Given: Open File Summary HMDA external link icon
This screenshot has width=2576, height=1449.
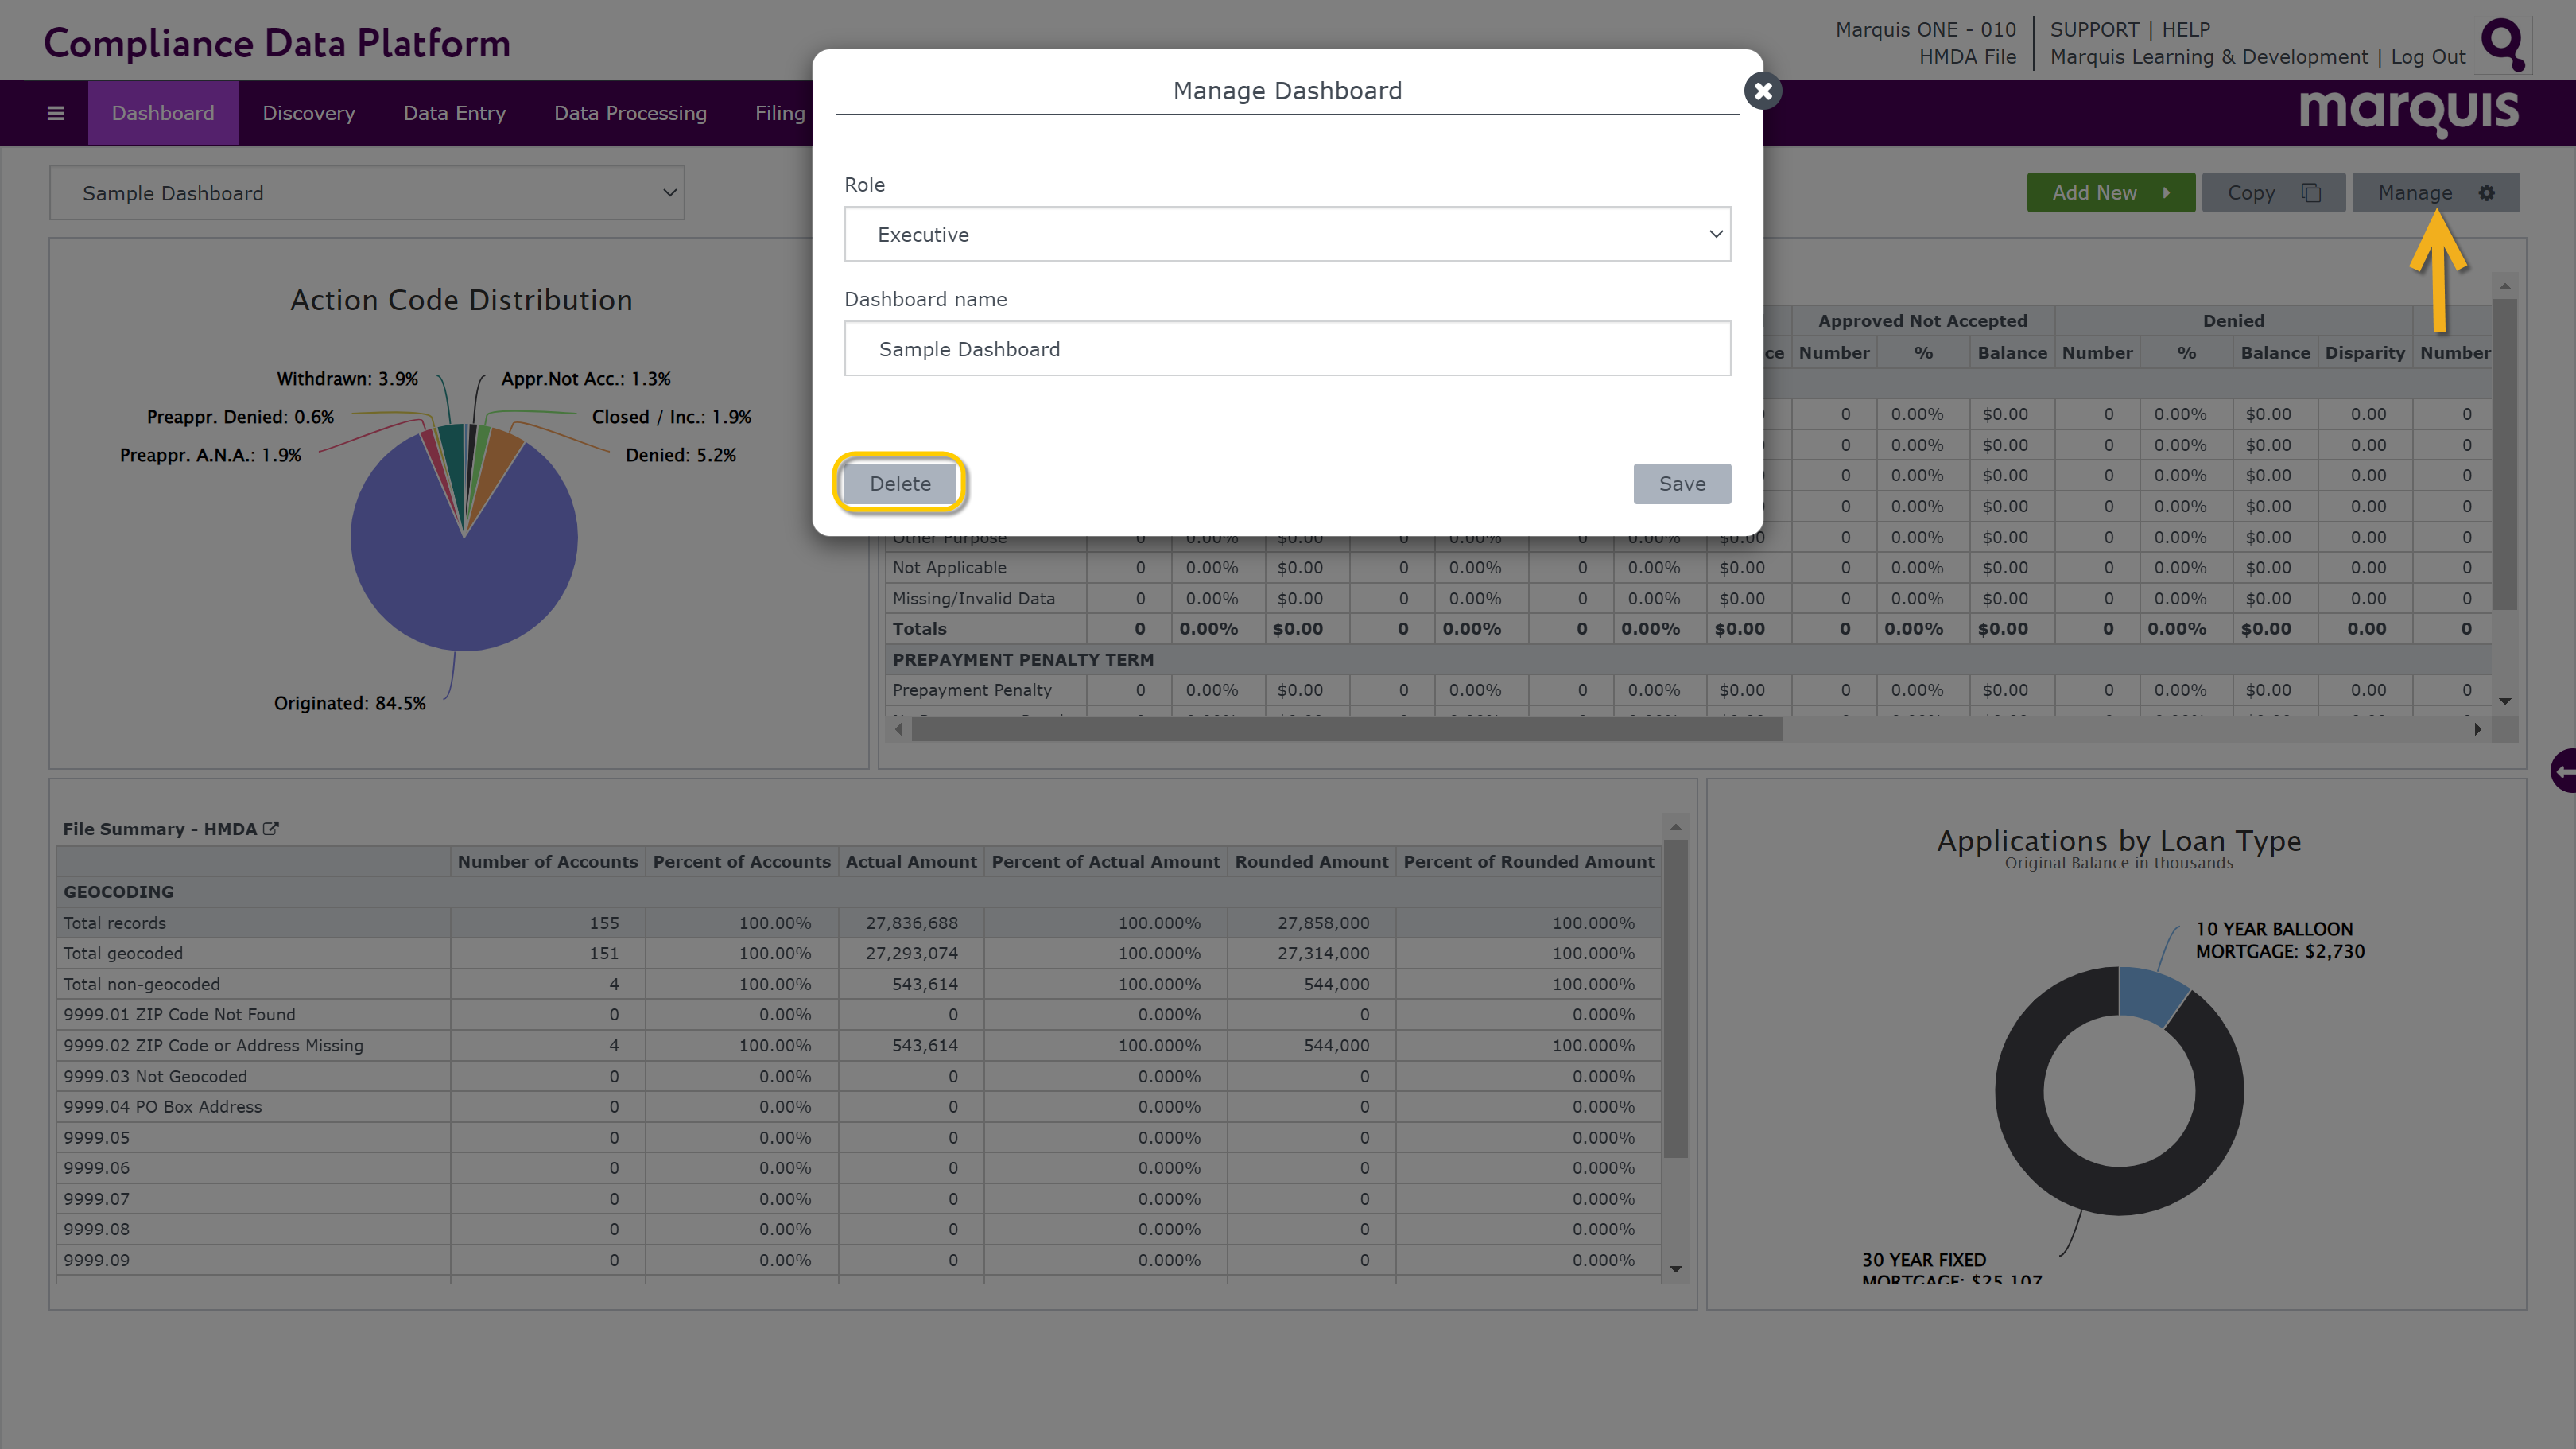Looking at the screenshot, I should [271, 829].
